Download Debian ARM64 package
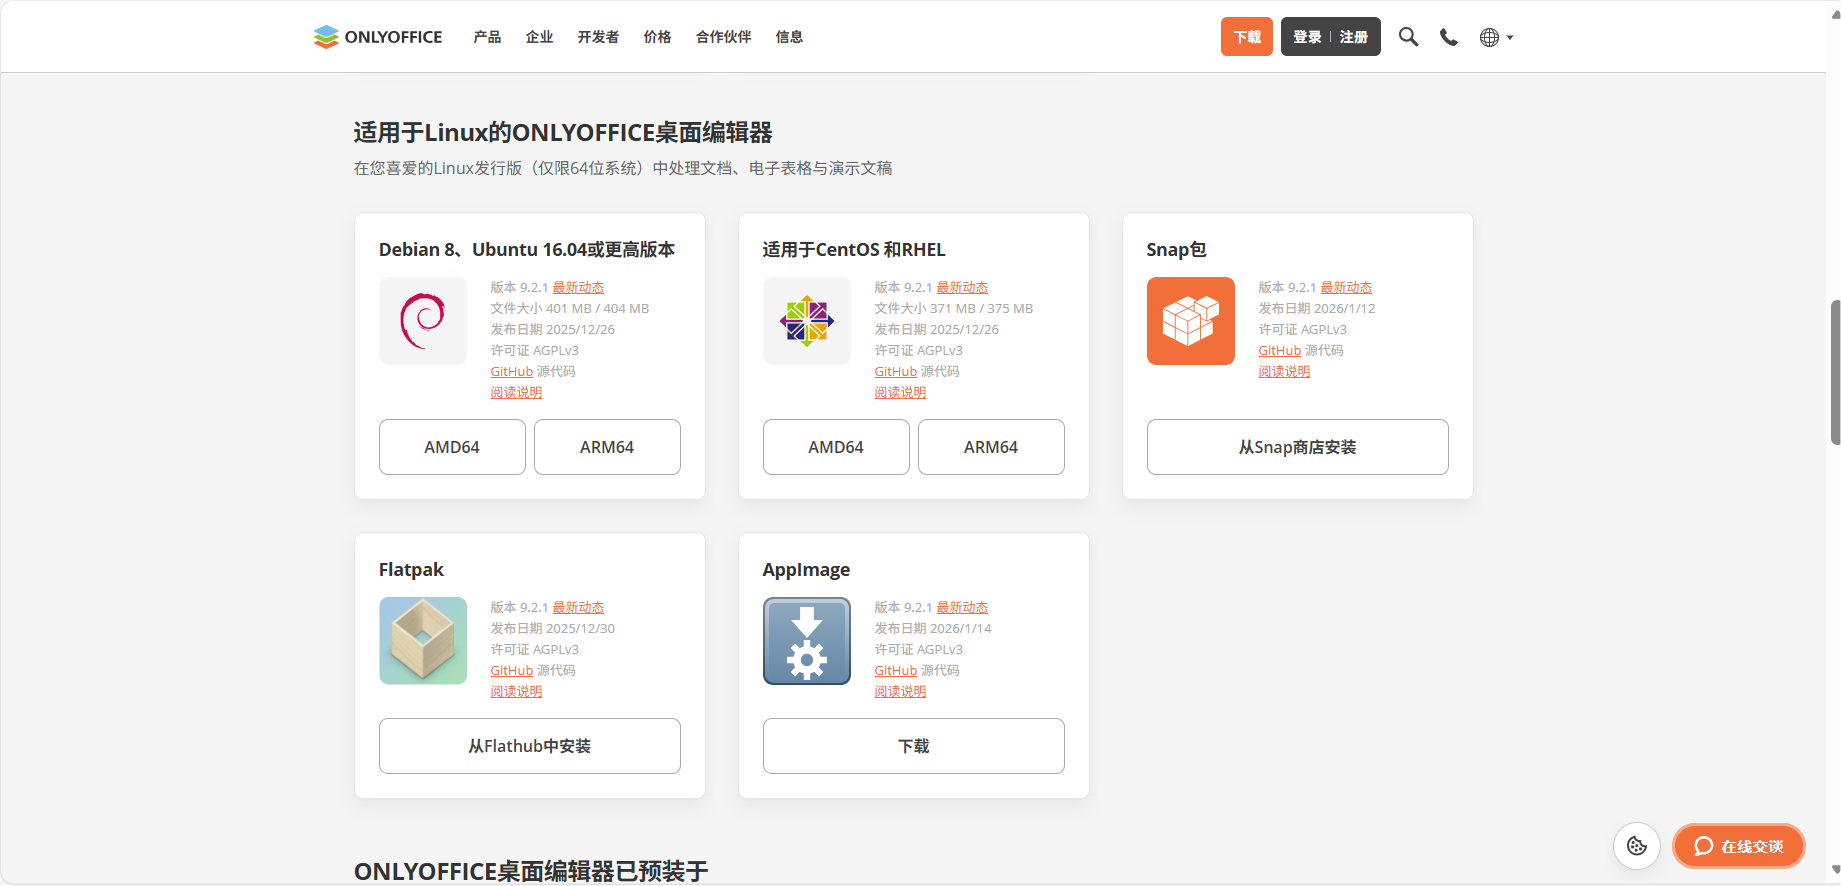This screenshot has width=1841, height=886. (x=607, y=447)
